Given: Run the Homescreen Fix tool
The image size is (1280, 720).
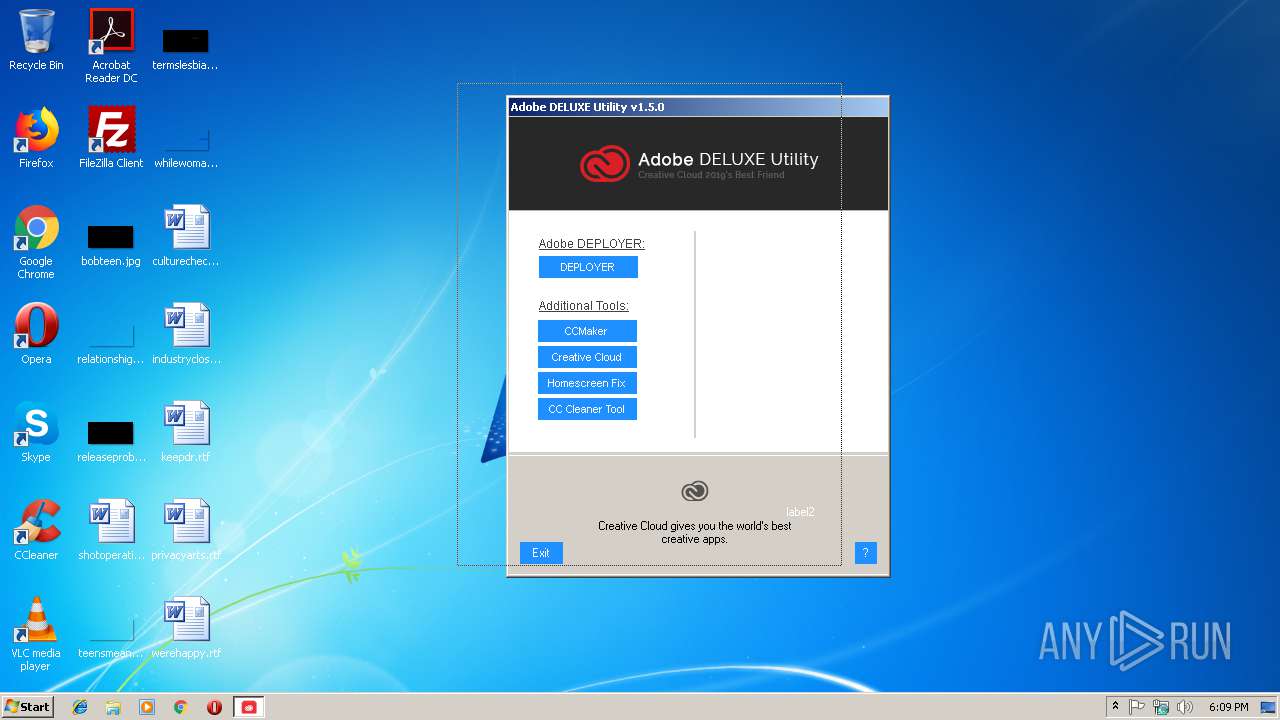Looking at the screenshot, I should click(x=587, y=383).
